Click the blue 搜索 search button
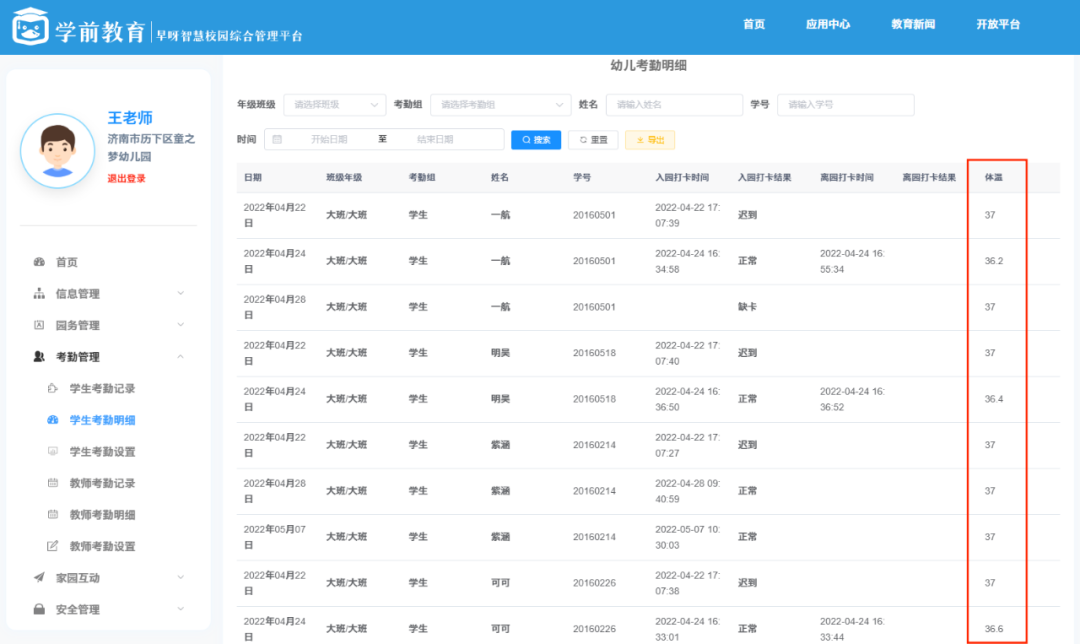This screenshot has height=644, width=1080. tap(536, 140)
